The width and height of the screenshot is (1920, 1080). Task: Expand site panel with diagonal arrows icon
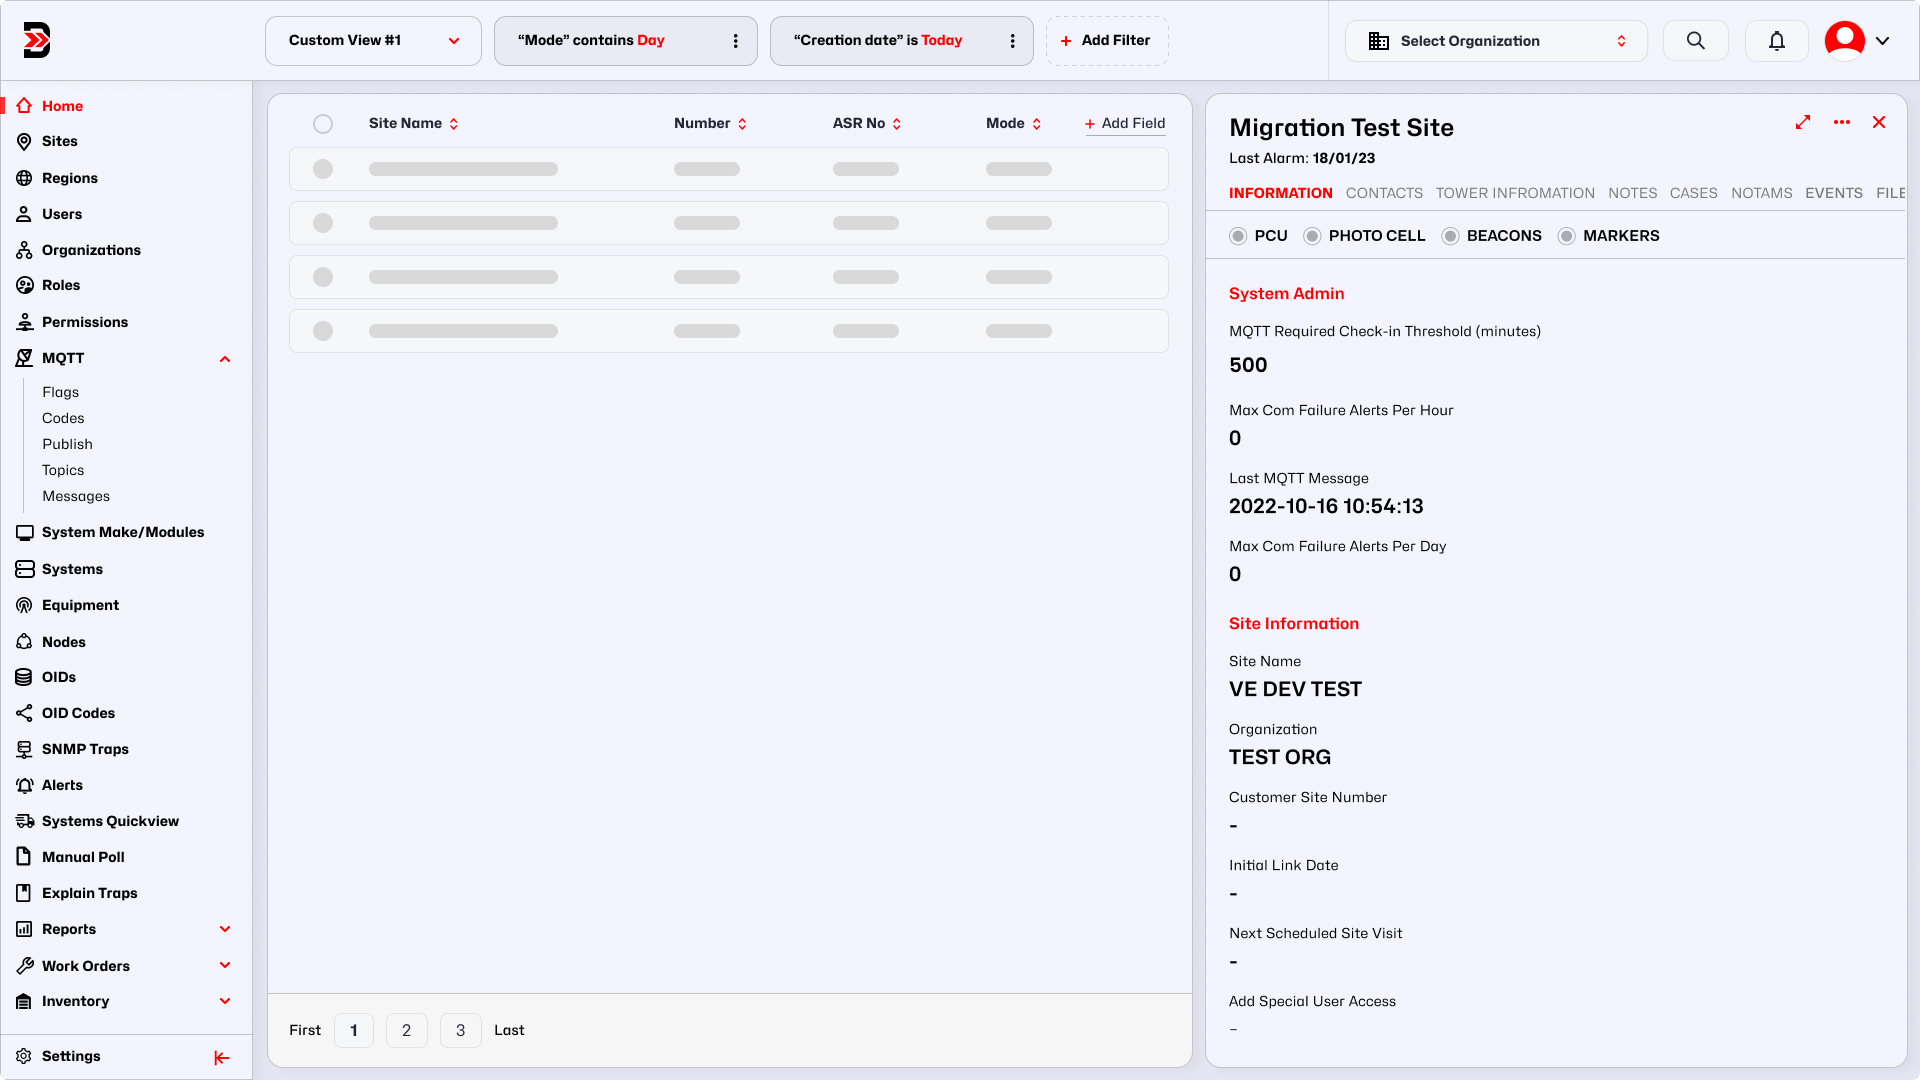pyautogui.click(x=1802, y=122)
